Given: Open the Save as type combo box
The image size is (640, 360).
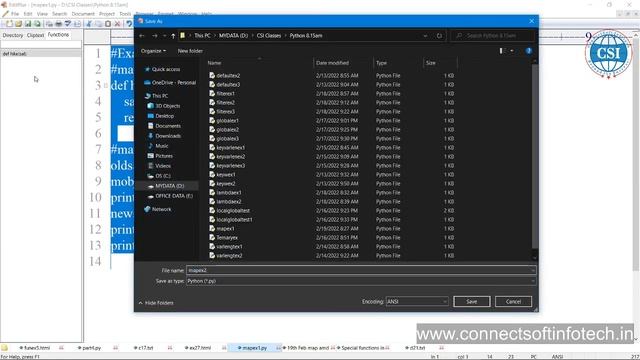Looking at the screenshot, I should [361, 281].
